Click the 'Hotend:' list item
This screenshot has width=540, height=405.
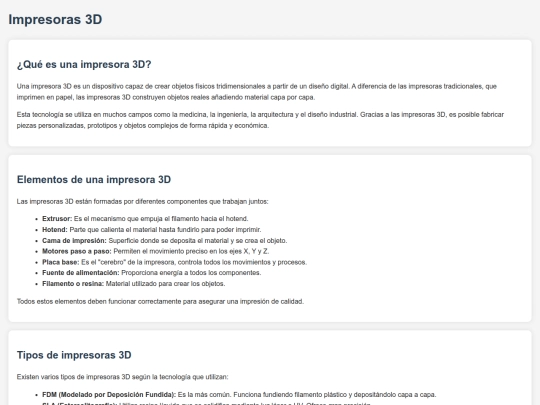pos(152,230)
